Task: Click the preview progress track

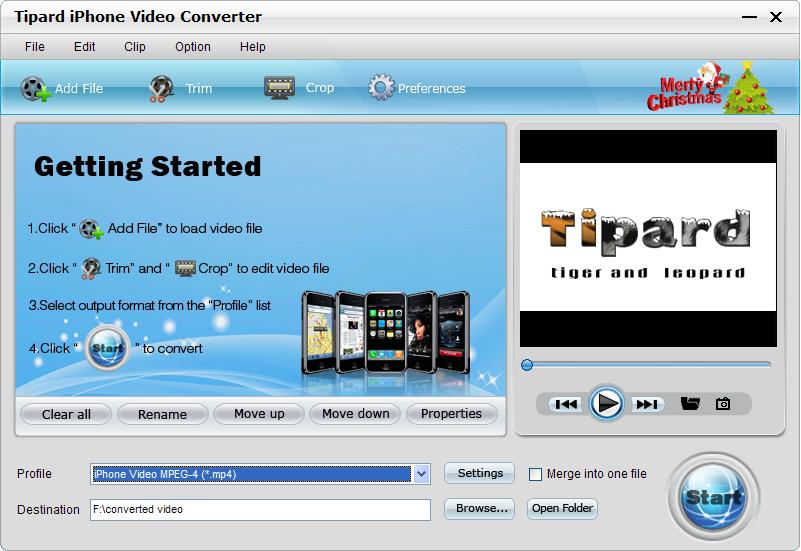Action: point(647,365)
